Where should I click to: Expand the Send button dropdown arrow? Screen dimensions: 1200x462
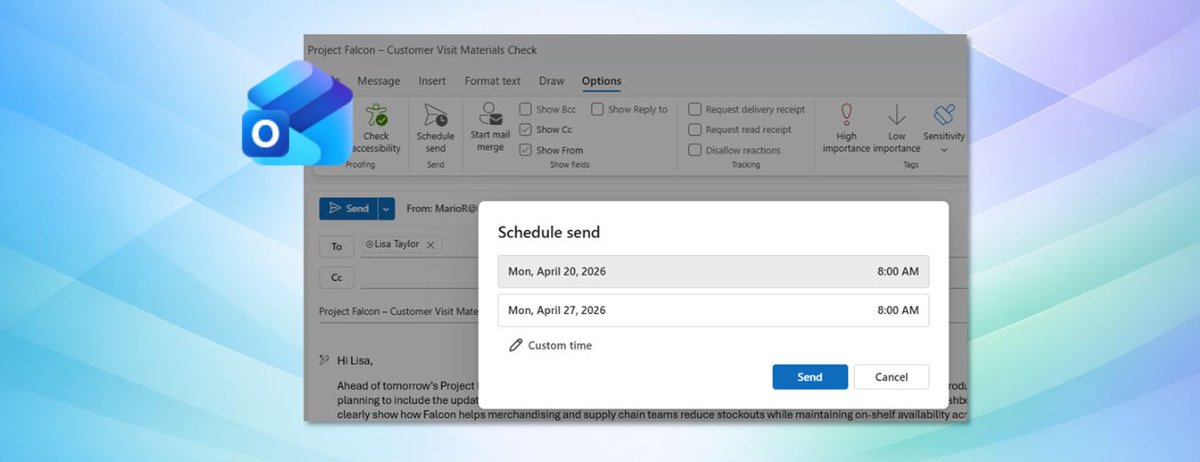pos(387,208)
